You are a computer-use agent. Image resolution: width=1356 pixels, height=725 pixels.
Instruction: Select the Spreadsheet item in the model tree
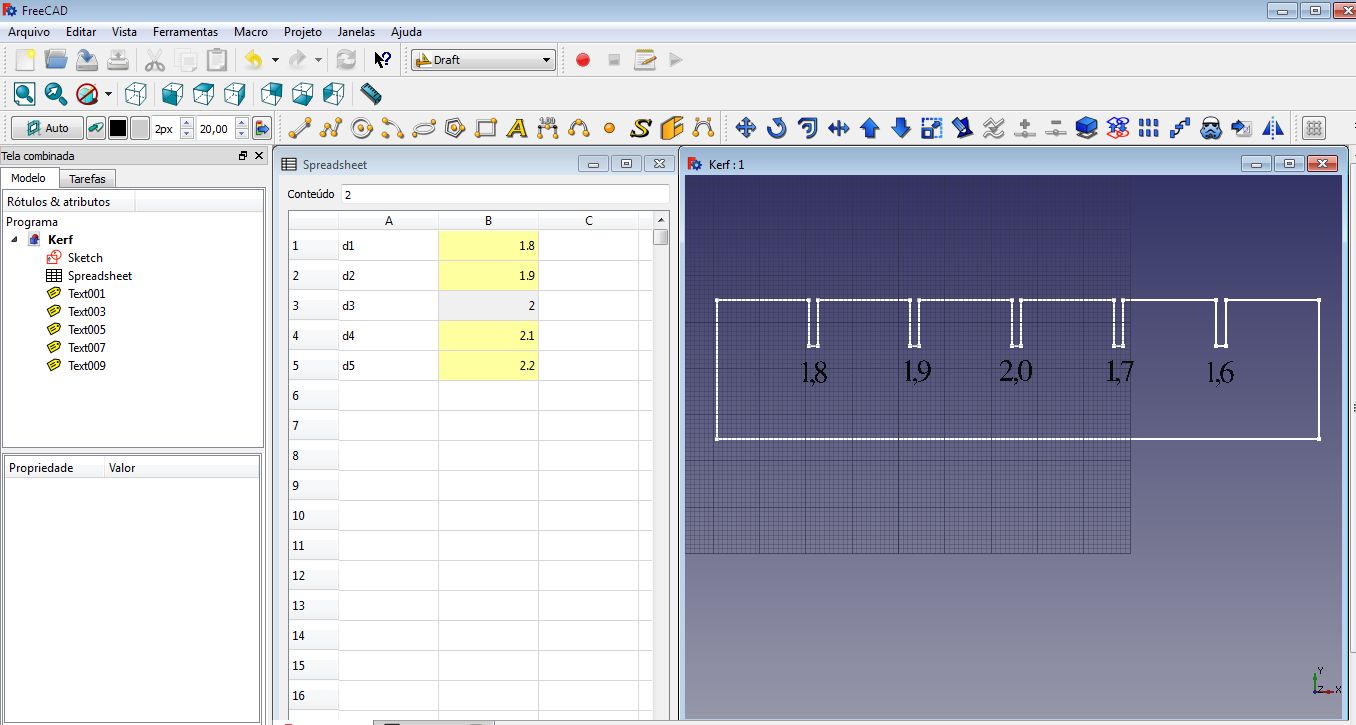click(x=99, y=276)
